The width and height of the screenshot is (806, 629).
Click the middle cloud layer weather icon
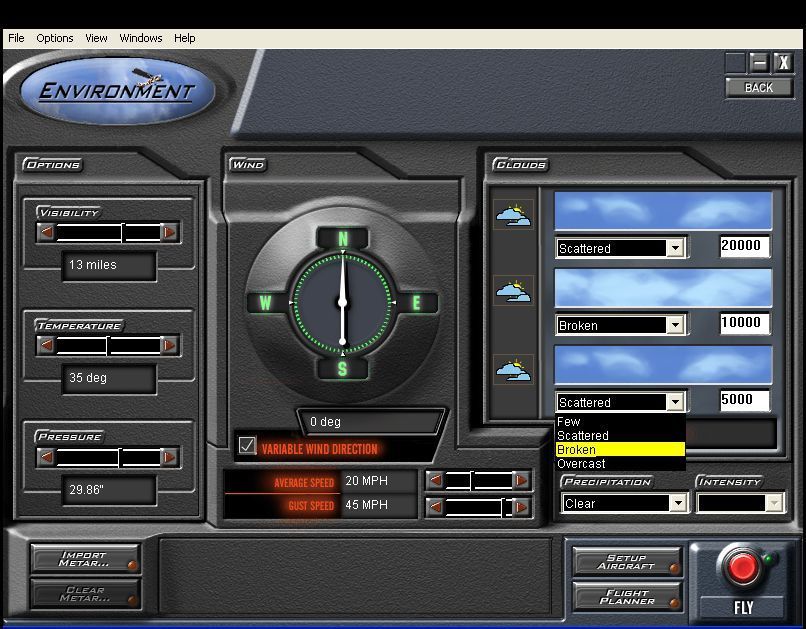click(x=514, y=291)
